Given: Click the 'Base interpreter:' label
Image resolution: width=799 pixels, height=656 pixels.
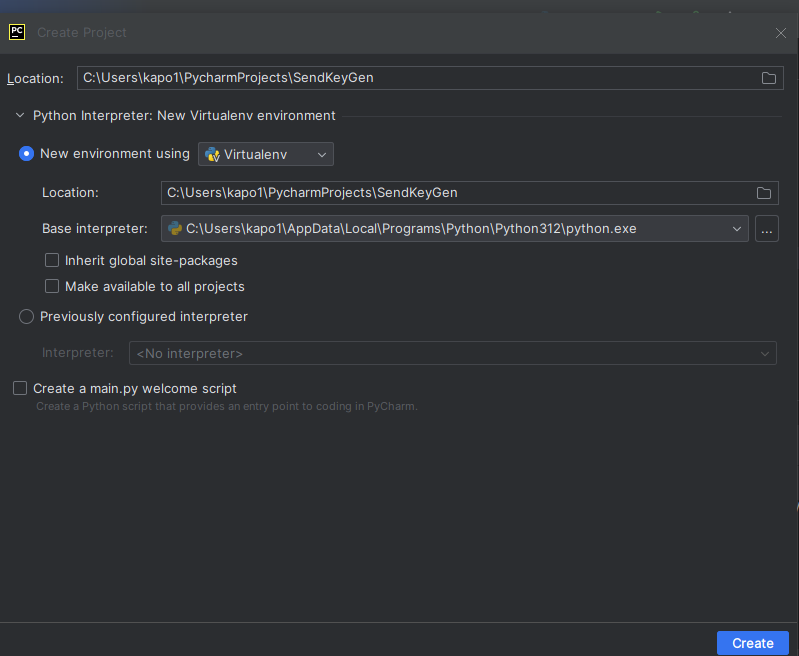Looking at the screenshot, I should tap(95, 229).
